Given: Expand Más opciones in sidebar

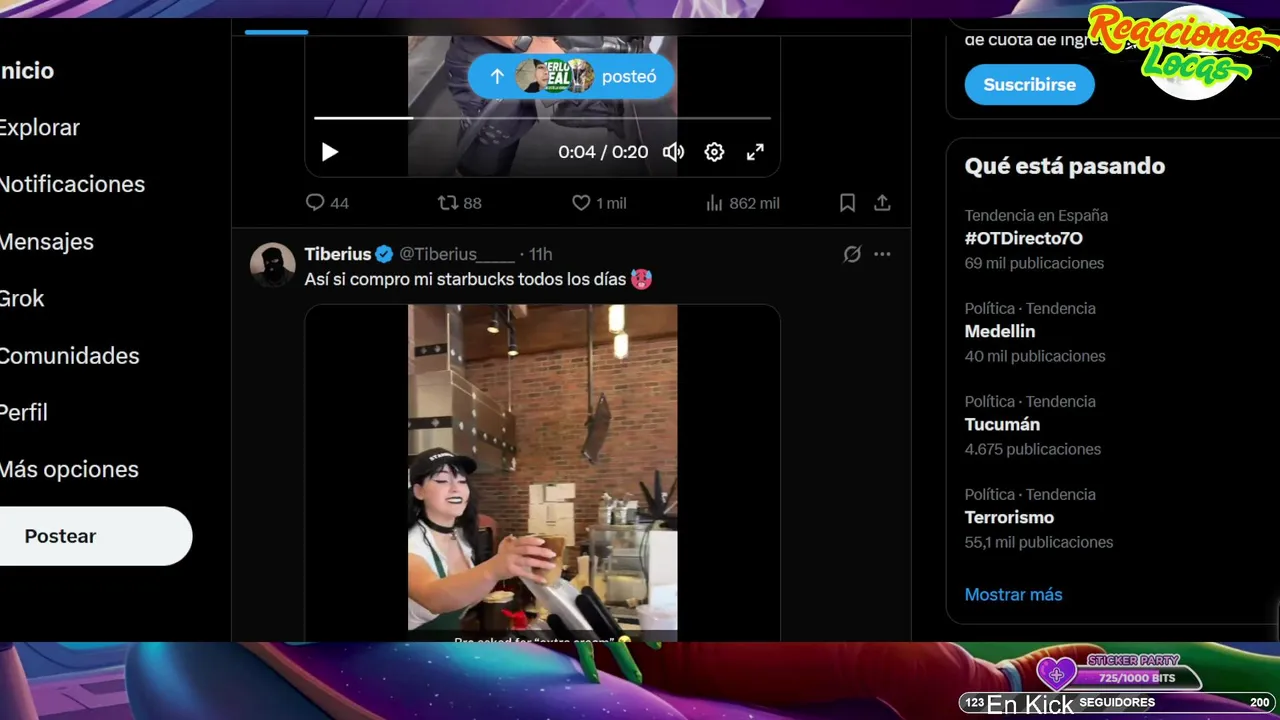Looking at the screenshot, I should [68, 469].
